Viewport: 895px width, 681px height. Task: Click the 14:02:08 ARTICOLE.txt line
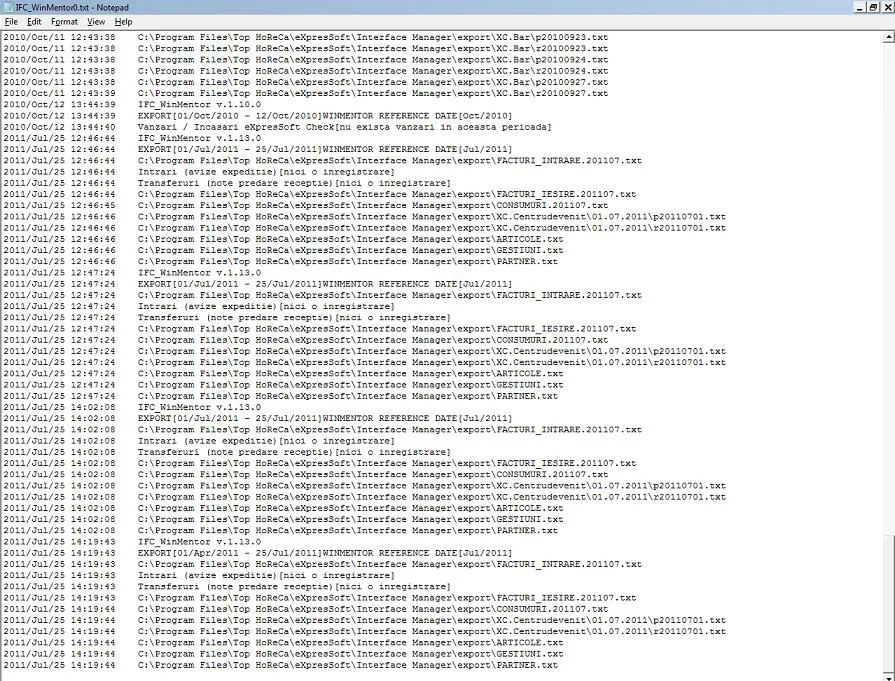284,509
